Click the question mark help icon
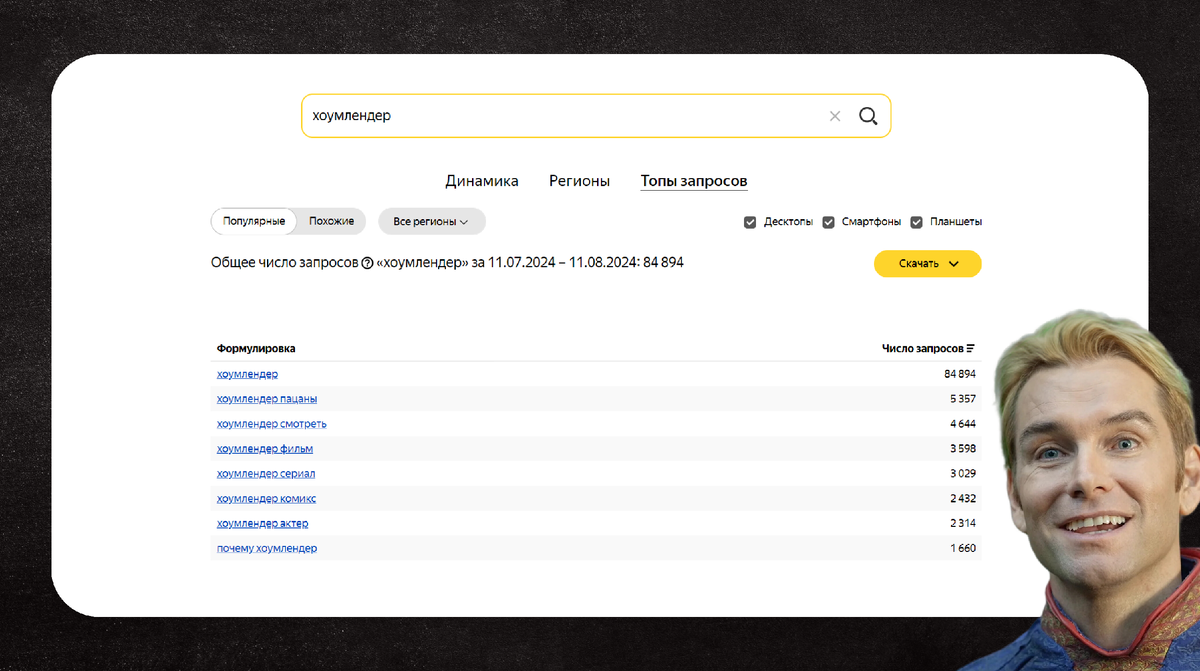Screen dimensions: 1200x671 [x=367, y=263]
